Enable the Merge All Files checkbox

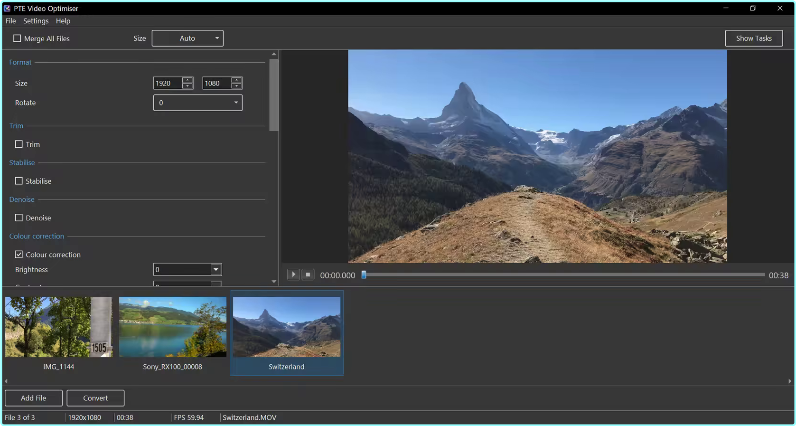[17, 39]
